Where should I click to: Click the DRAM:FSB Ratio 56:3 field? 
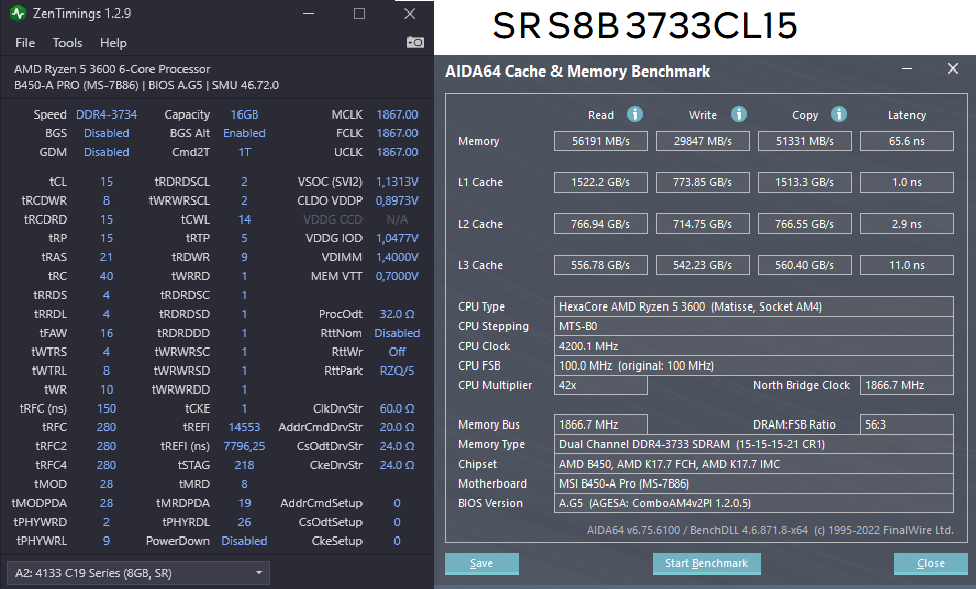coord(907,425)
